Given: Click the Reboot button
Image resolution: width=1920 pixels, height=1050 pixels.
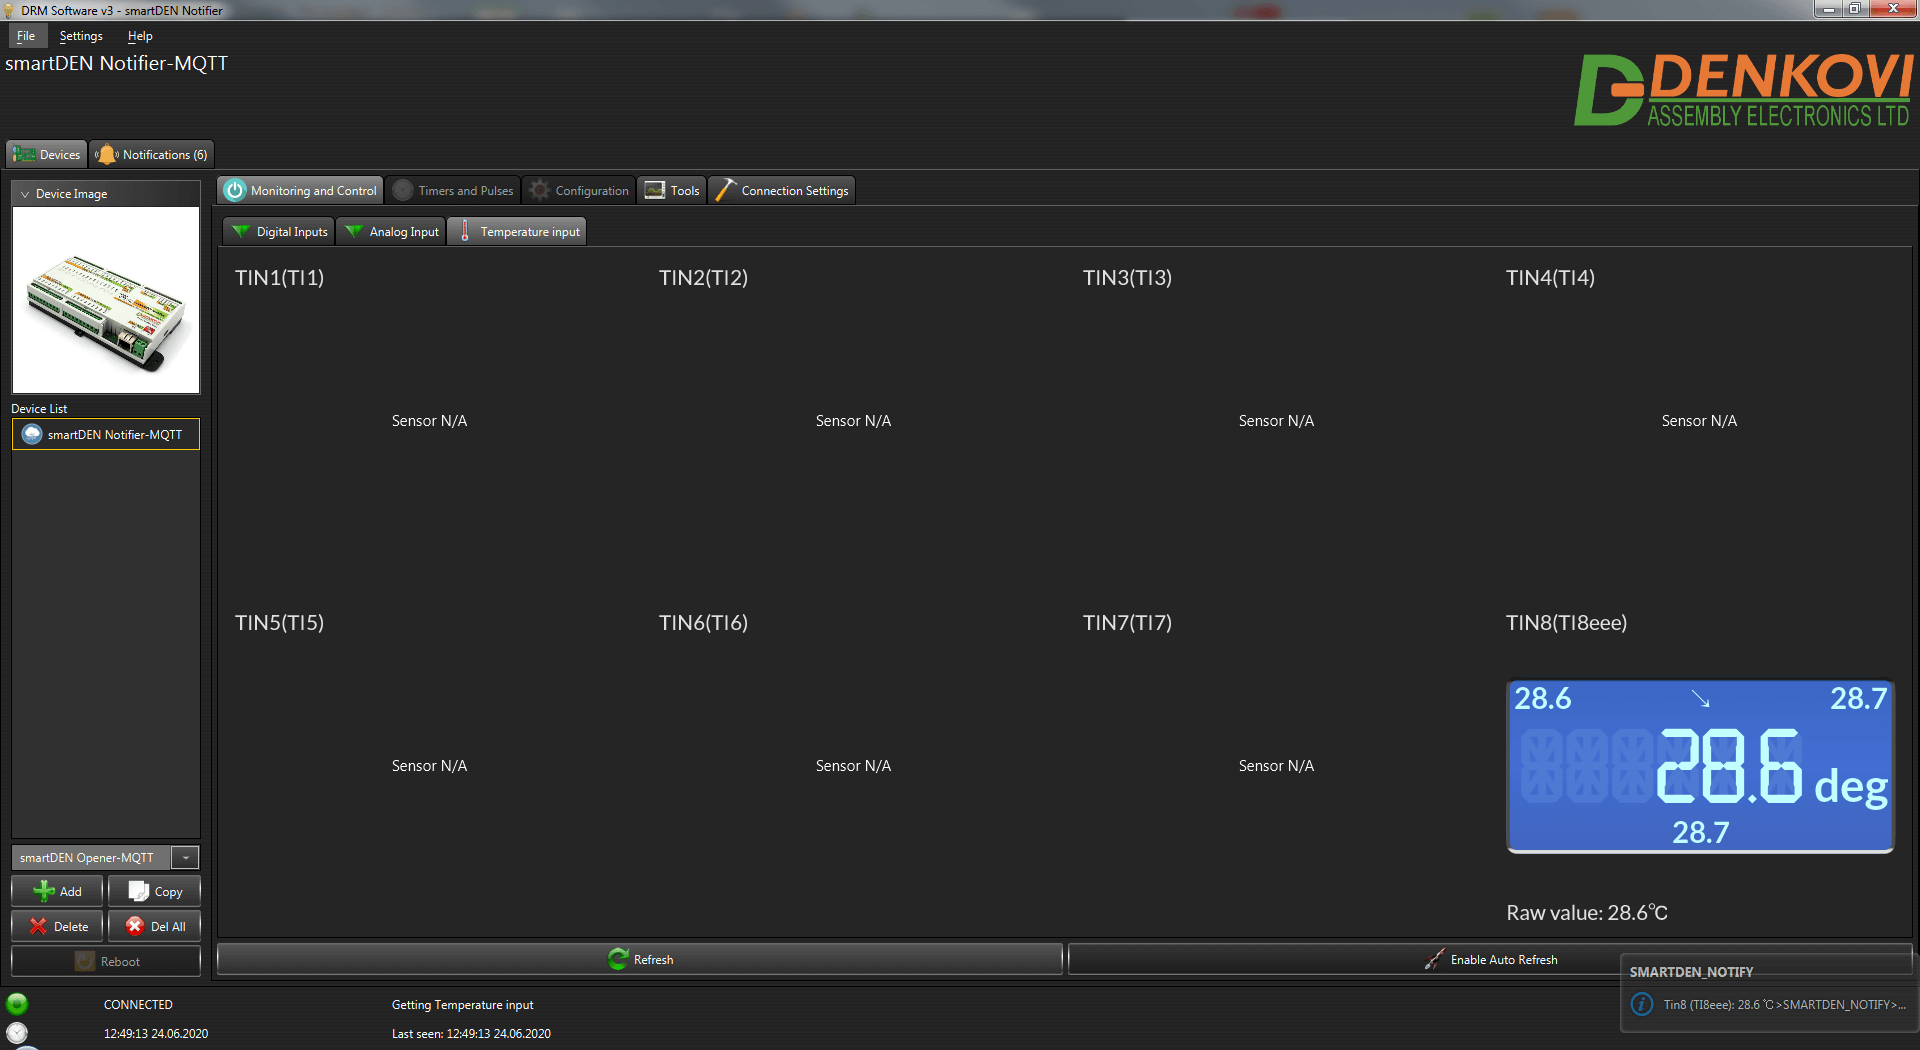Looking at the screenshot, I should coord(106,961).
